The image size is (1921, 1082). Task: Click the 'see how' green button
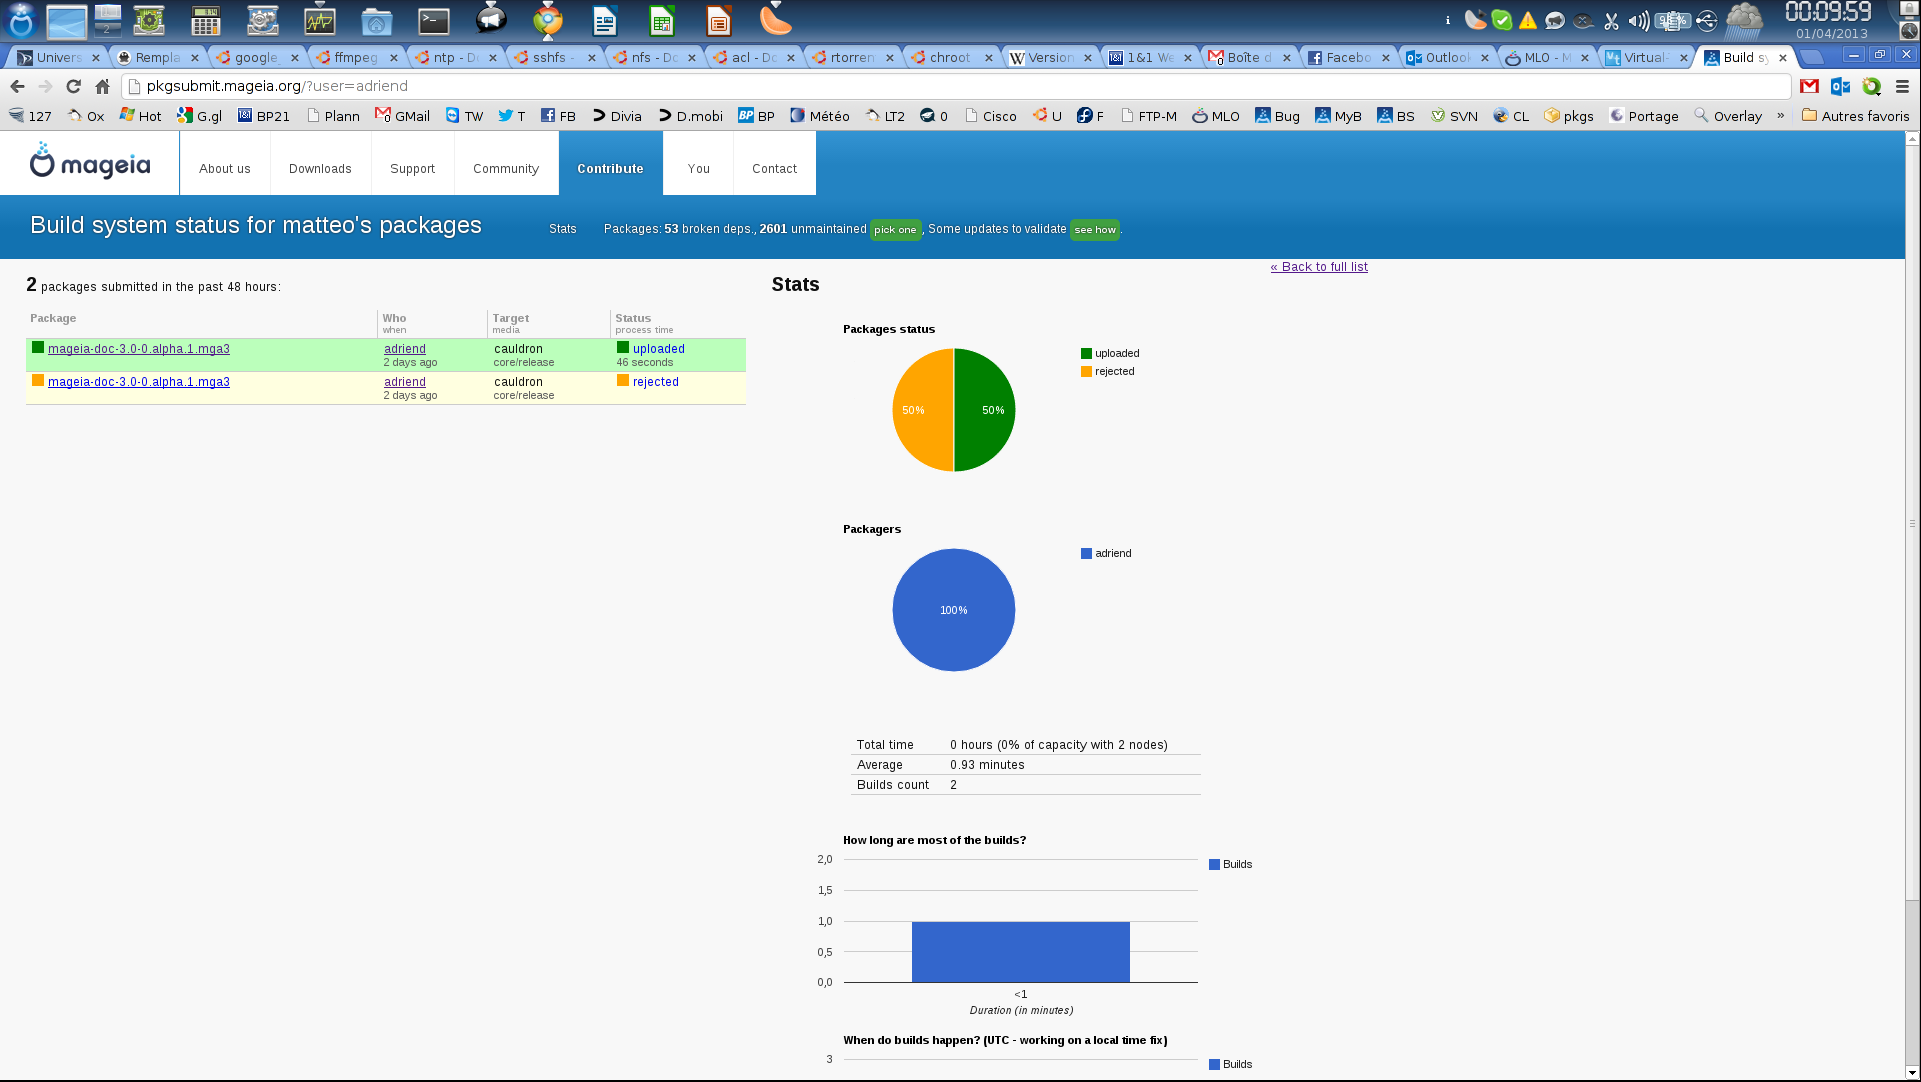[1095, 230]
